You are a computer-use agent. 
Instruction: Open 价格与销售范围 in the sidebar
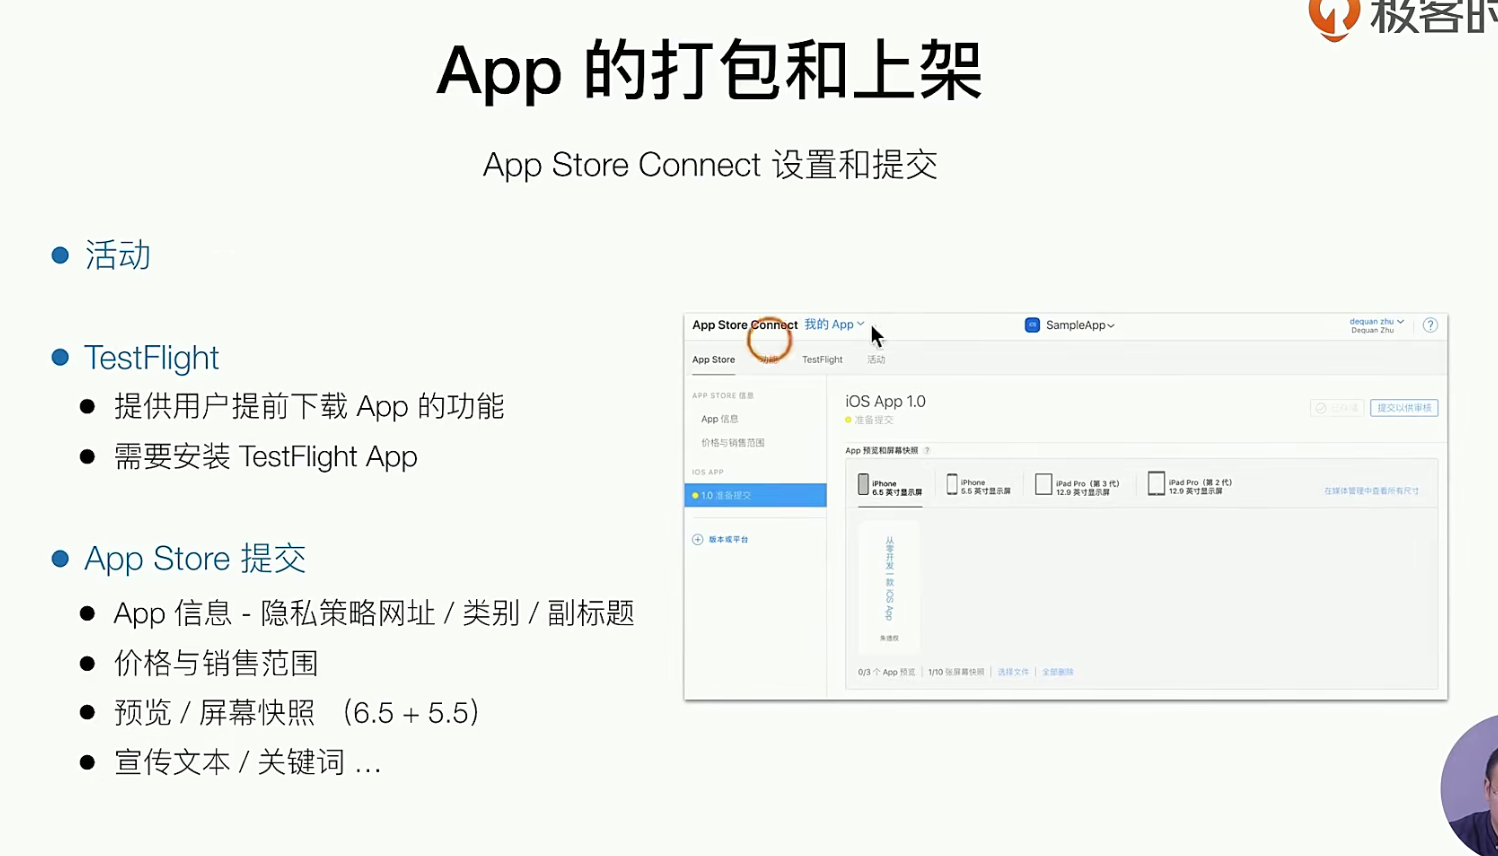pos(732,443)
